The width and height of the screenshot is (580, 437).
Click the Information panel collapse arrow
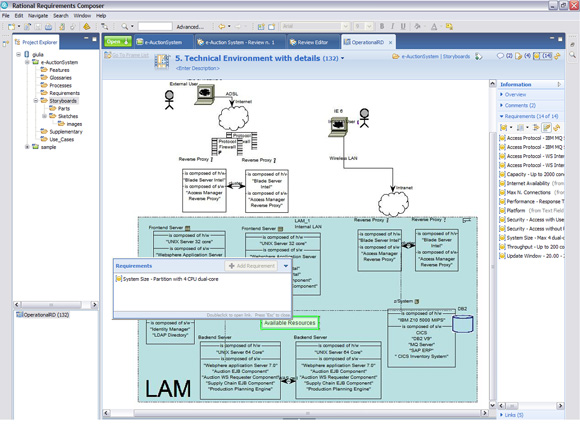pyautogui.click(x=559, y=84)
